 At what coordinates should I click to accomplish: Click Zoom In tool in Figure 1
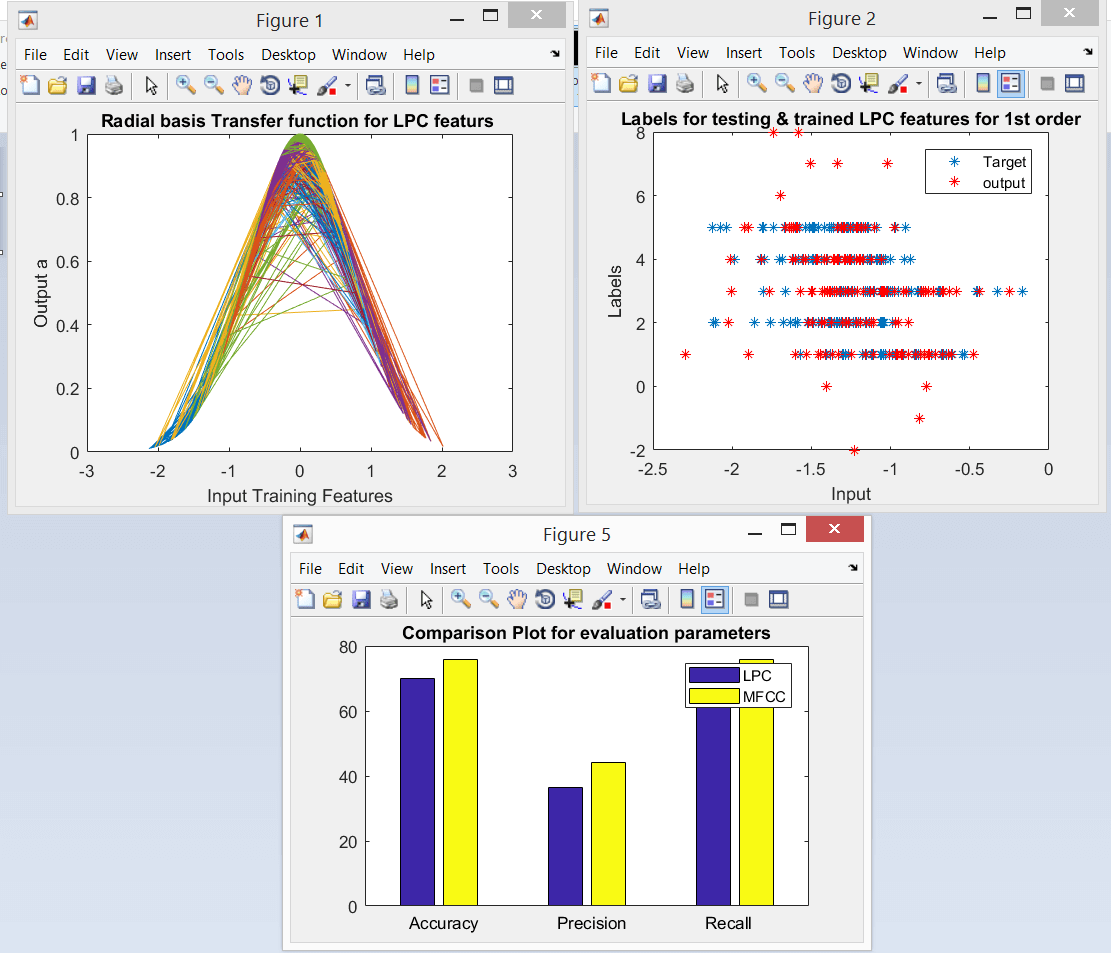185,86
